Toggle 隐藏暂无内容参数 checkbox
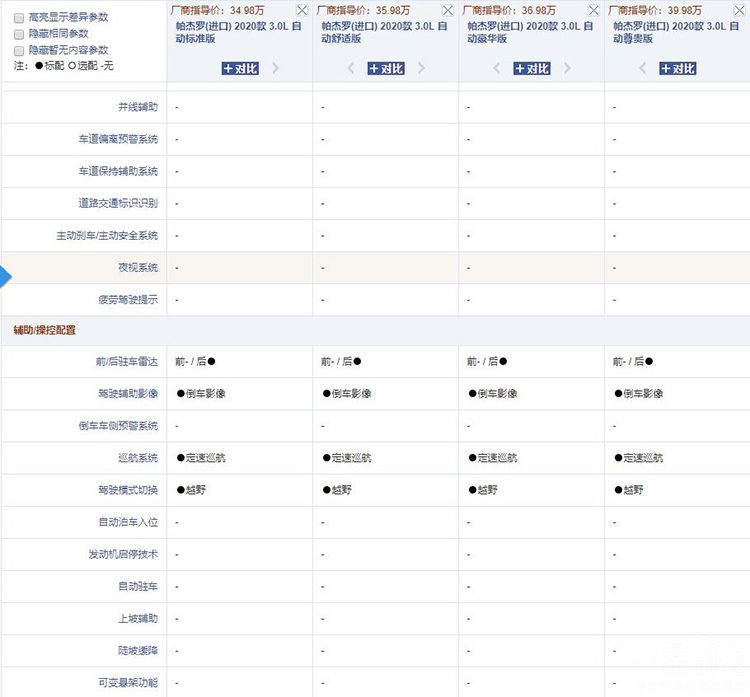Image resolution: width=750 pixels, height=697 pixels. click(19, 50)
